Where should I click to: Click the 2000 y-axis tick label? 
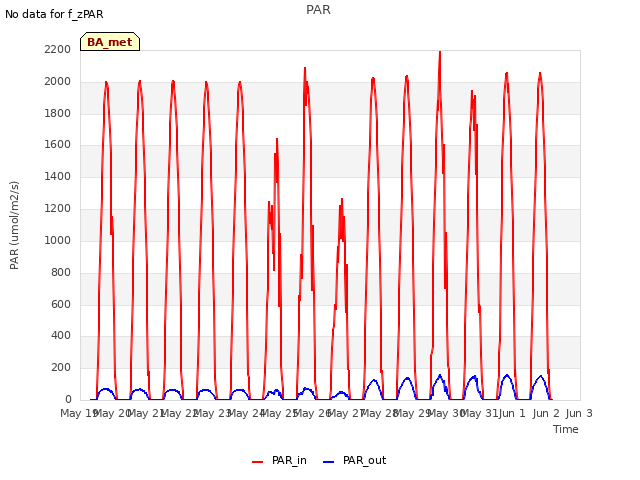click(x=58, y=81)
